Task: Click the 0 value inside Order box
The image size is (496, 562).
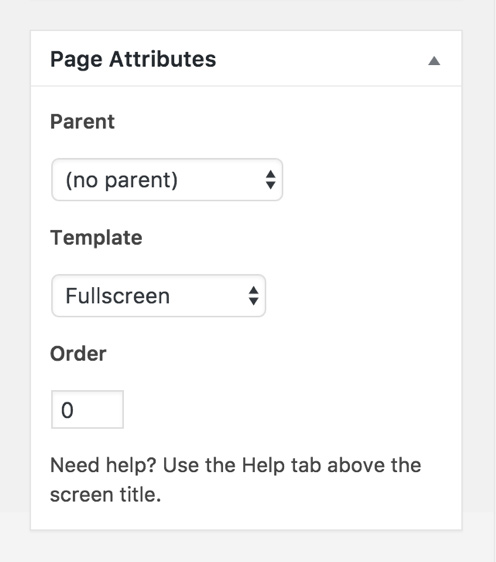Action: [x=67, y=410]
